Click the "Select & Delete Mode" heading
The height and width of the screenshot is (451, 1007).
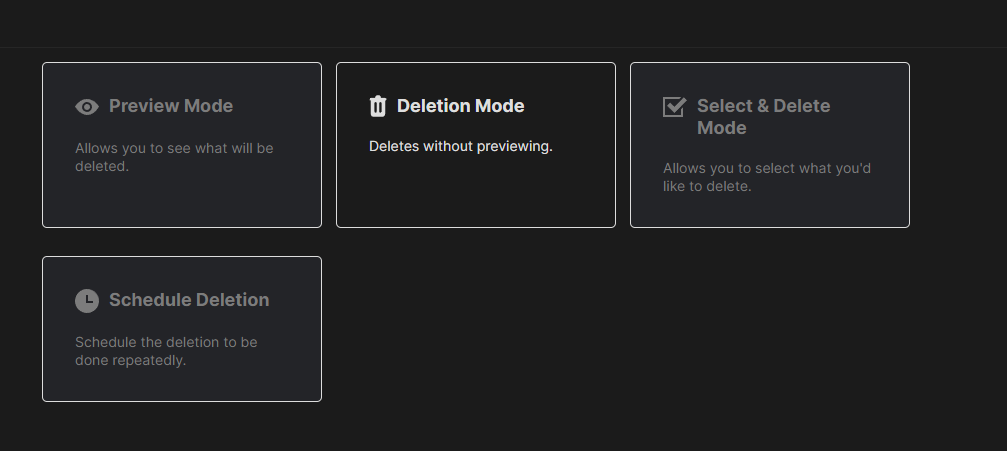pos(764,116)
